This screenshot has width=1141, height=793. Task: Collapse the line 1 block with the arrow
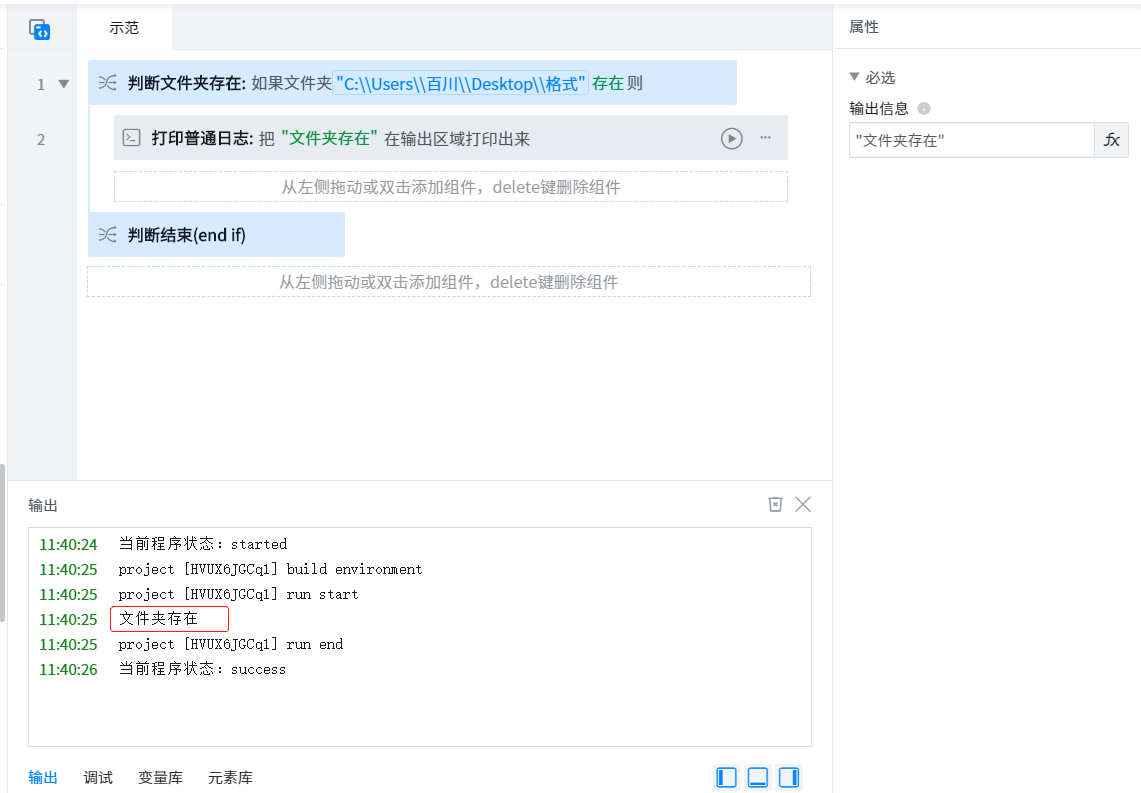[x=64, y=84]
